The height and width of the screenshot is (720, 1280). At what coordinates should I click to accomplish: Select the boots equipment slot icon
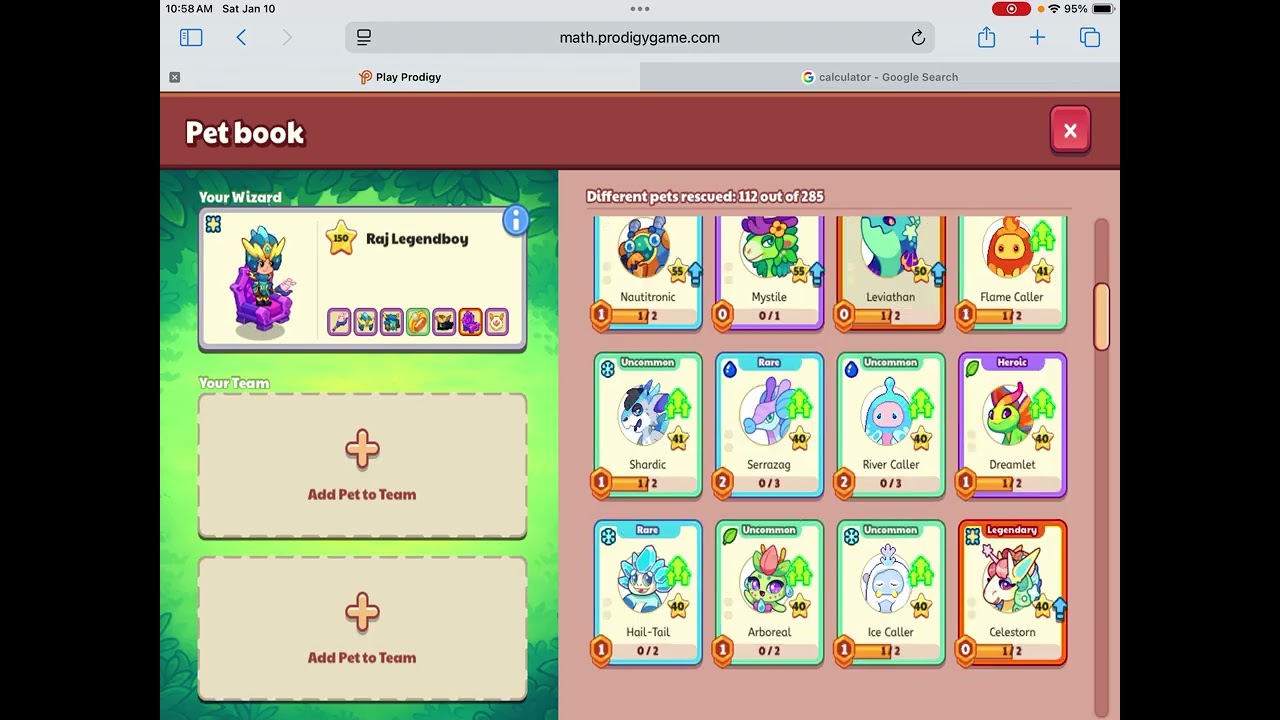[x=444, y=322]
